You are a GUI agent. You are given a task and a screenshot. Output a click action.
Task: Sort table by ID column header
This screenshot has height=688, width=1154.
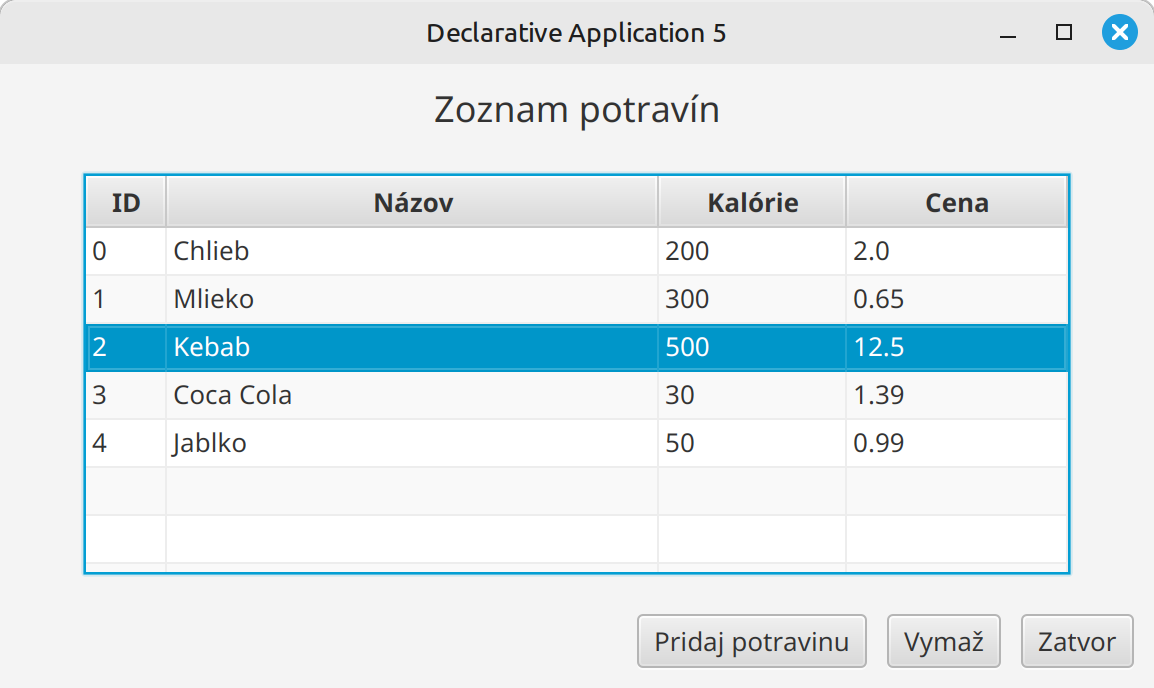125,203
